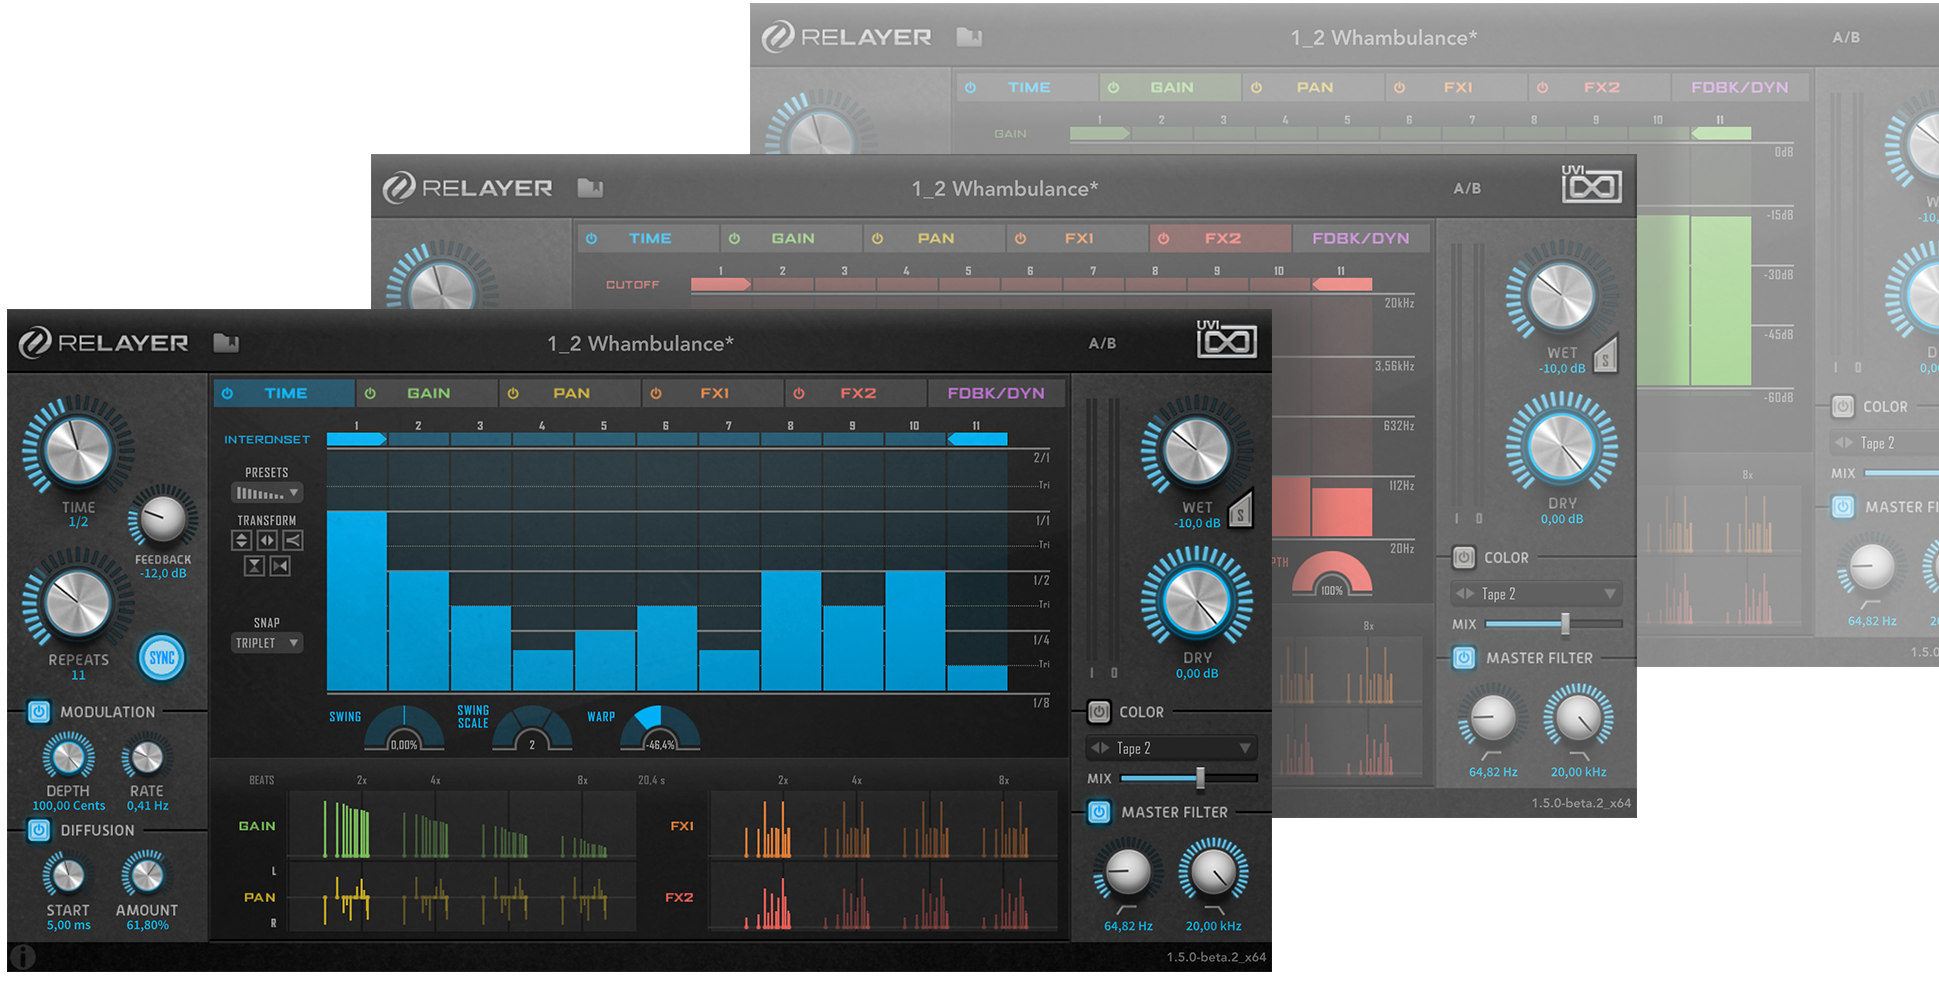Toggle Master Filter power button in front window
Image resolution: width=1939 pixels, height=986 pixels.
[1098, 812]
